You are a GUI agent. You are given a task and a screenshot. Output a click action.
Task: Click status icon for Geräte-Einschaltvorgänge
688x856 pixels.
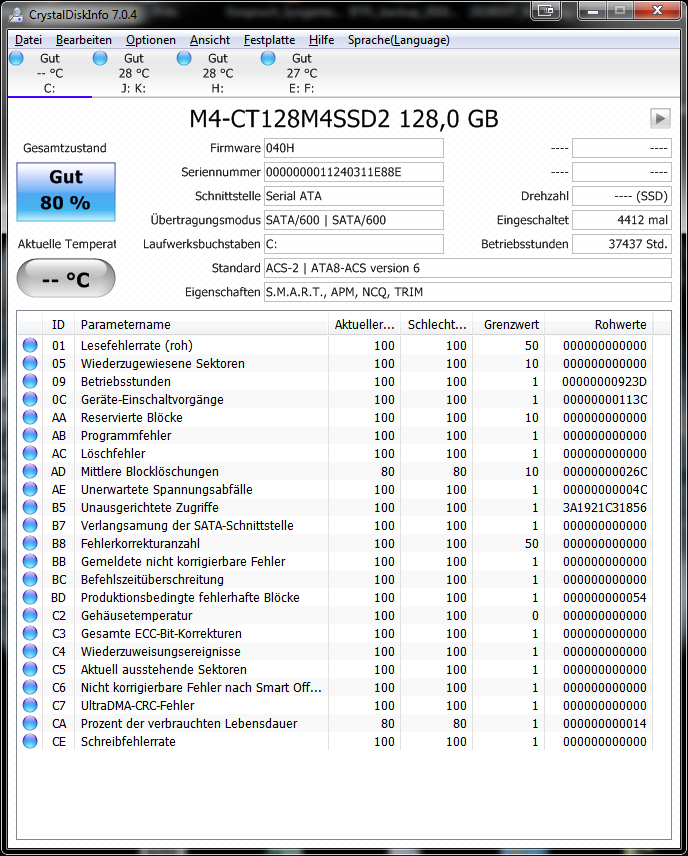(x=30, y=399)
